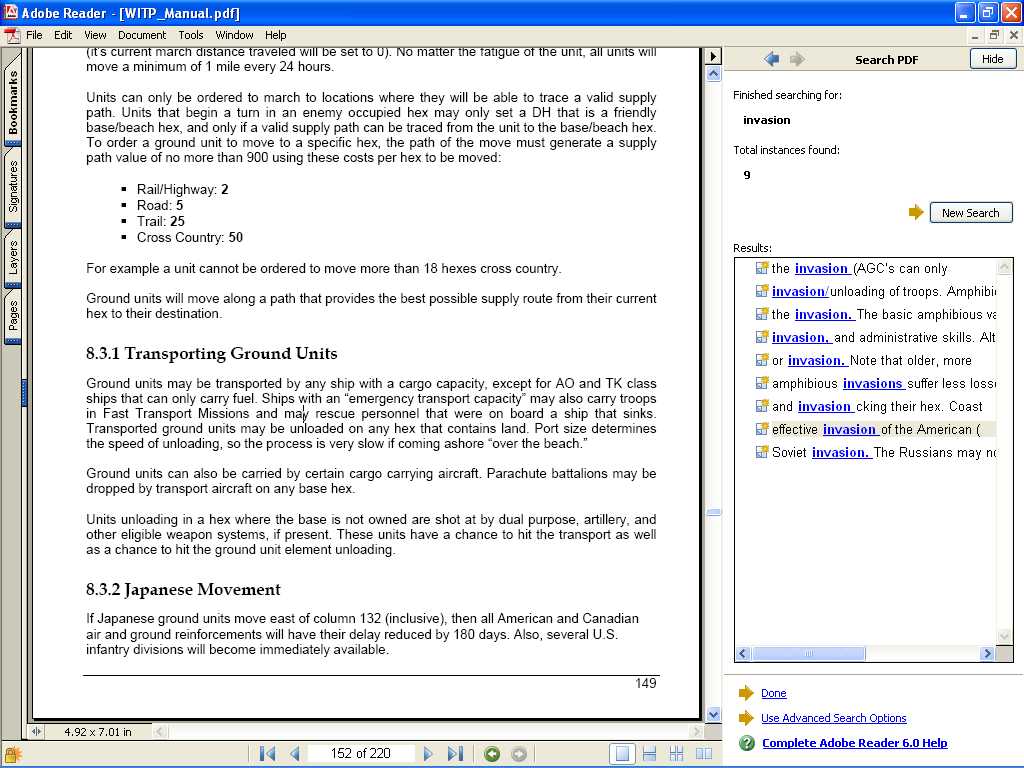Viewport: 1024px width, 768px height.
Task: Go to next page arrow
Action: (x=428, y=754)
